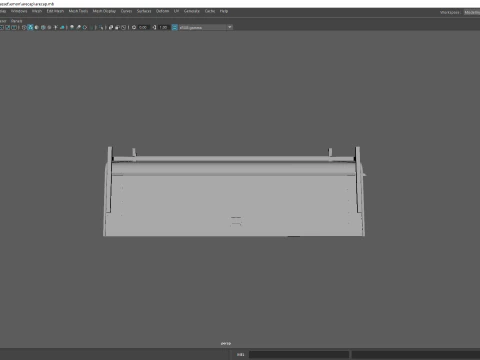Open the Cache menu
The image size is (480, 360).
[x=210, y=11]
